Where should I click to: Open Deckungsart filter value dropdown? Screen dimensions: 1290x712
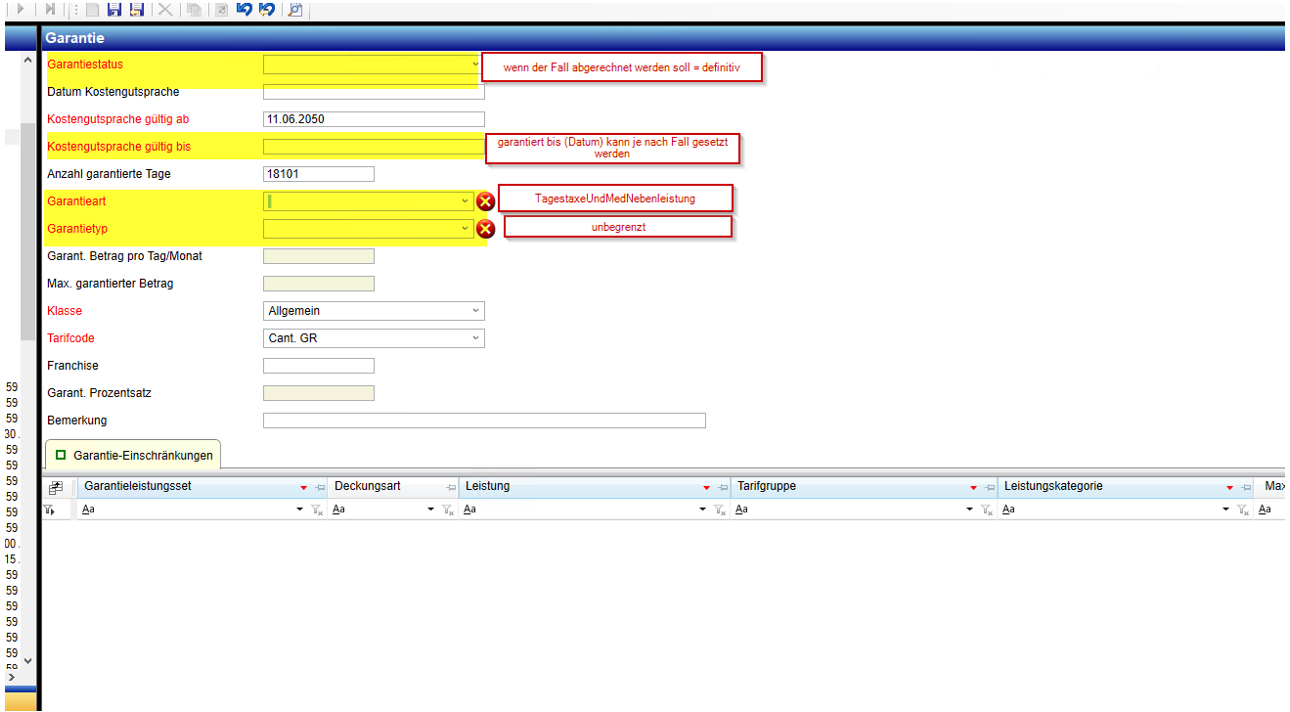[431, 510]
